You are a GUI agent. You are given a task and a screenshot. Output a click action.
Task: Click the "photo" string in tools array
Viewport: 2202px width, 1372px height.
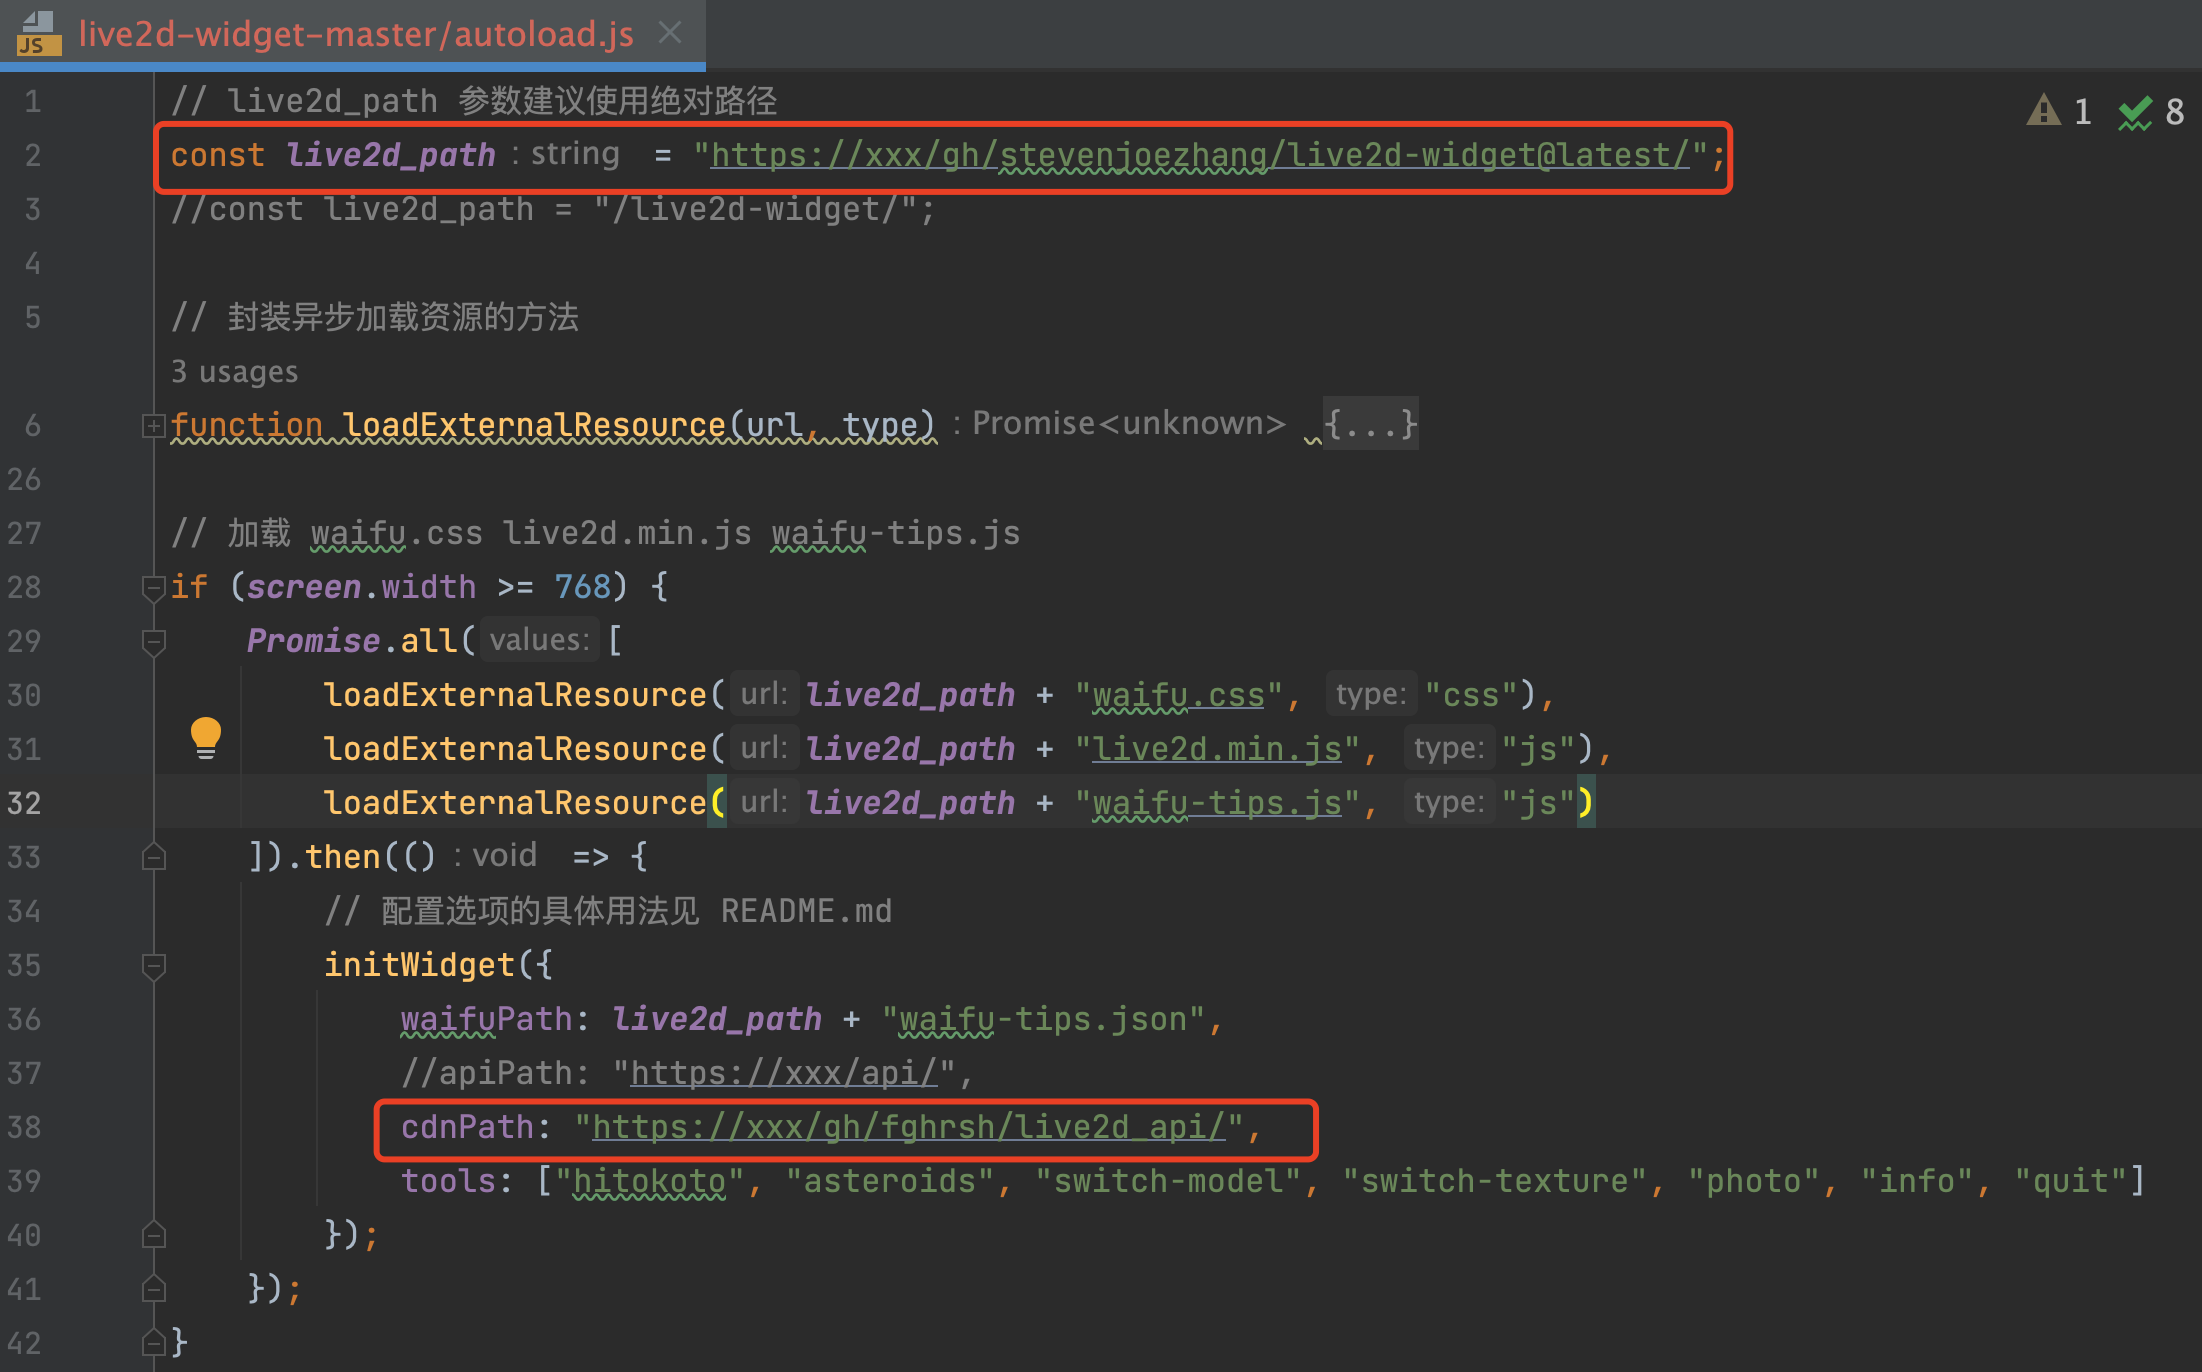pos(1755,1181)
